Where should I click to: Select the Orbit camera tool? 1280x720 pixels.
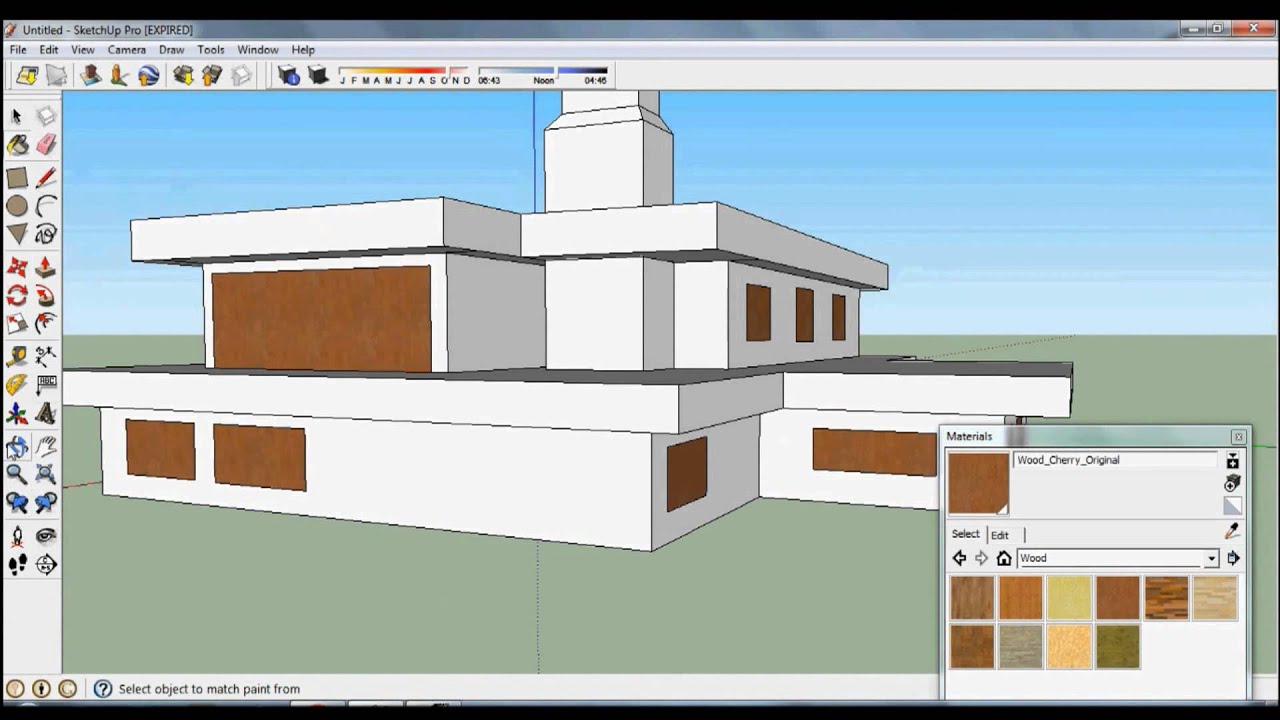point(17,447)
